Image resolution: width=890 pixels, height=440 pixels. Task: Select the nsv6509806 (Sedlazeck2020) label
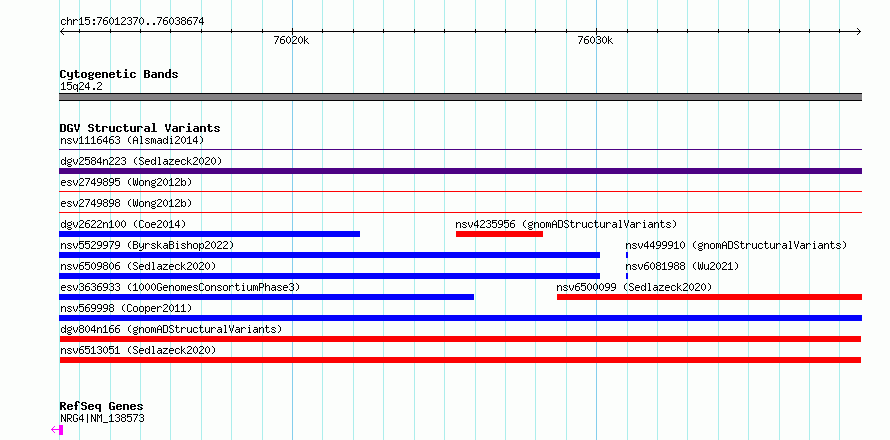coord(138,266)
